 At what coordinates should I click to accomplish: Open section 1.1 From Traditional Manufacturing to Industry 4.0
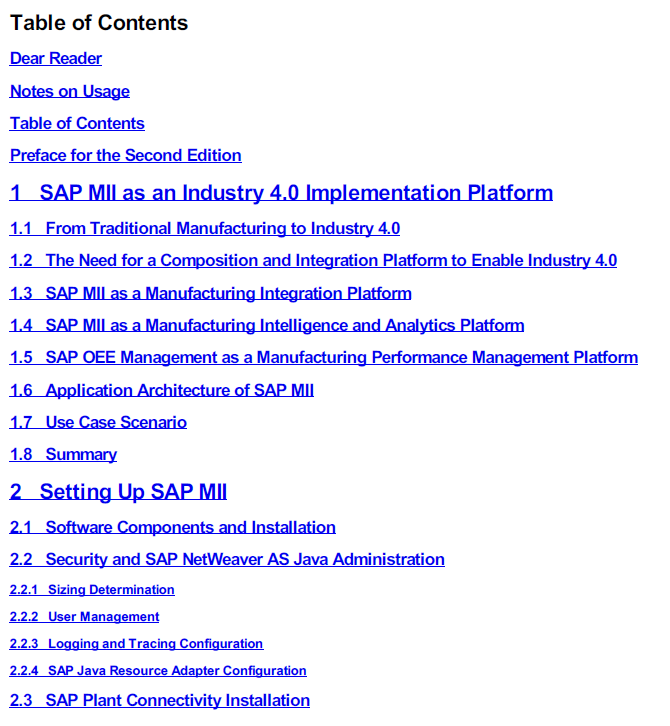click(x=205, y=228)
